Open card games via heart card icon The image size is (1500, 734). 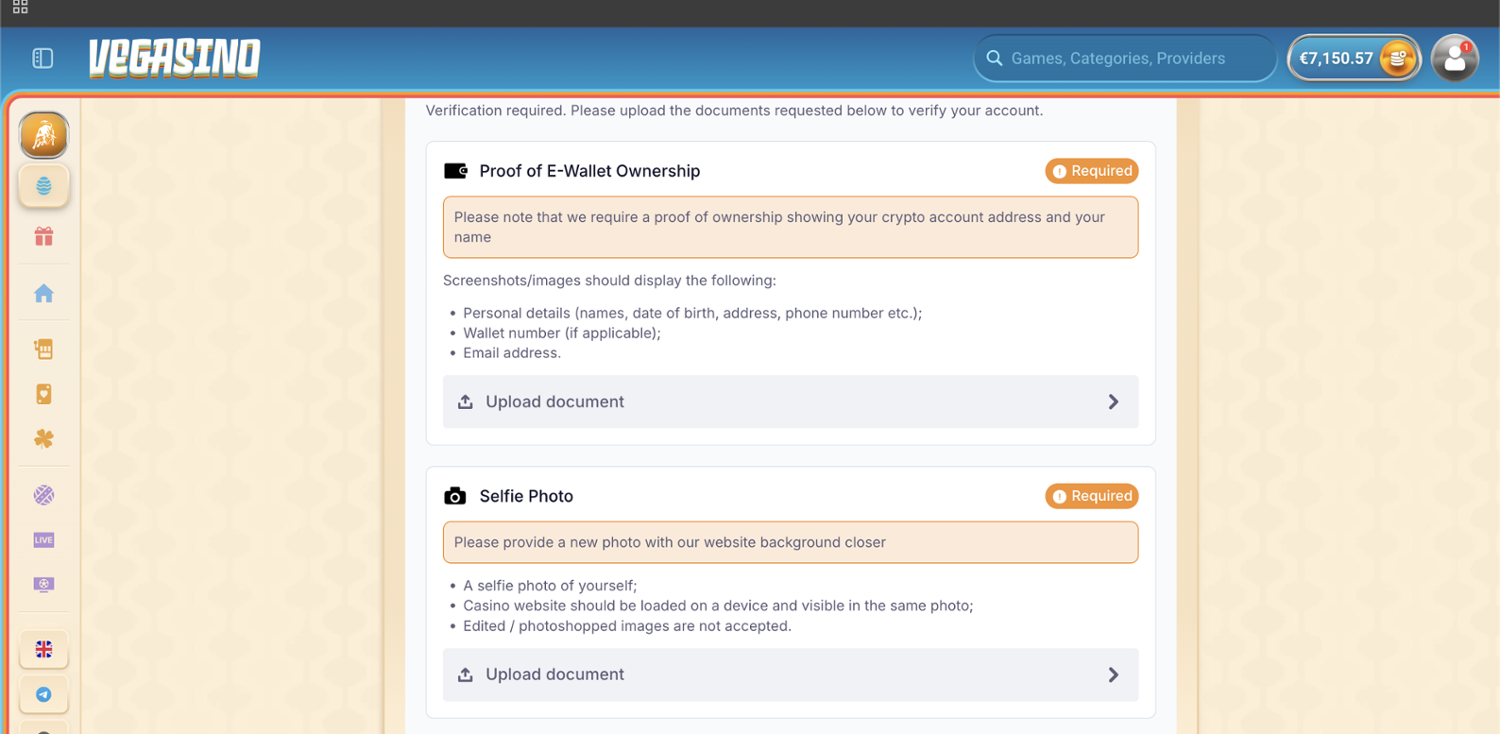point(44,394)
